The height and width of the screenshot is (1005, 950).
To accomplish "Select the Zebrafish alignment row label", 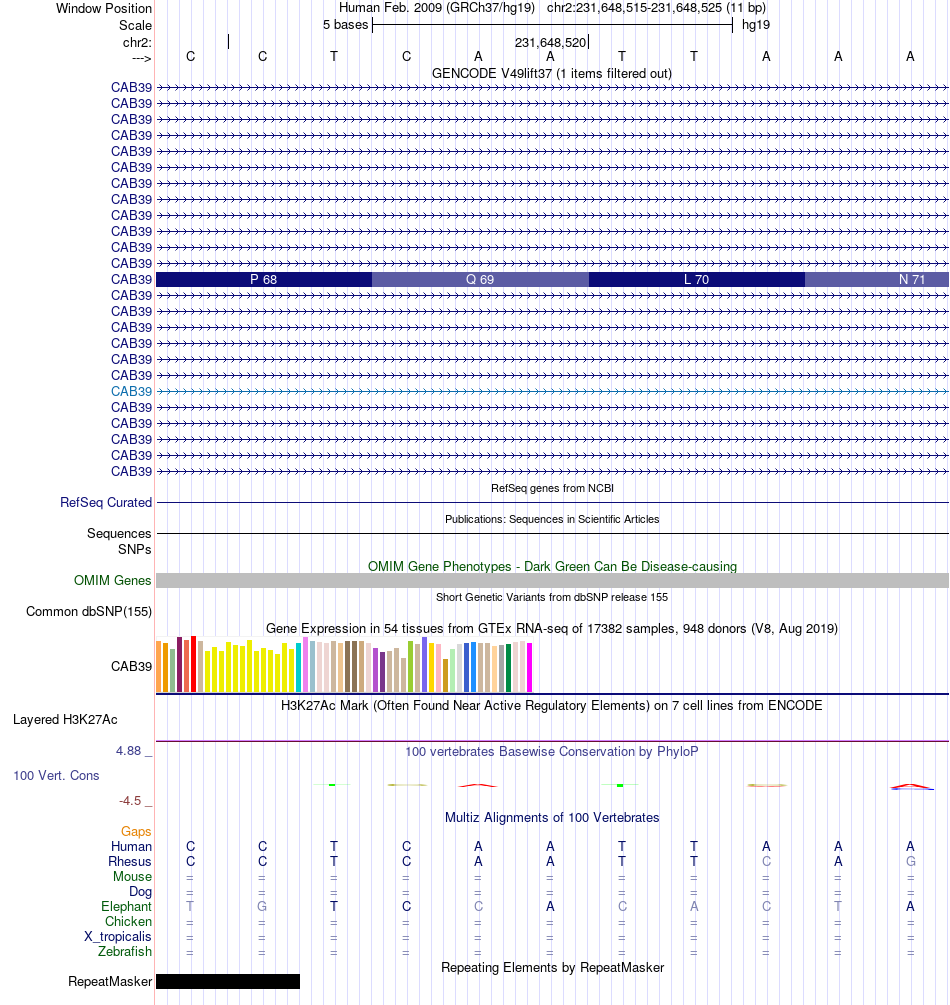I will coord(125,951).
